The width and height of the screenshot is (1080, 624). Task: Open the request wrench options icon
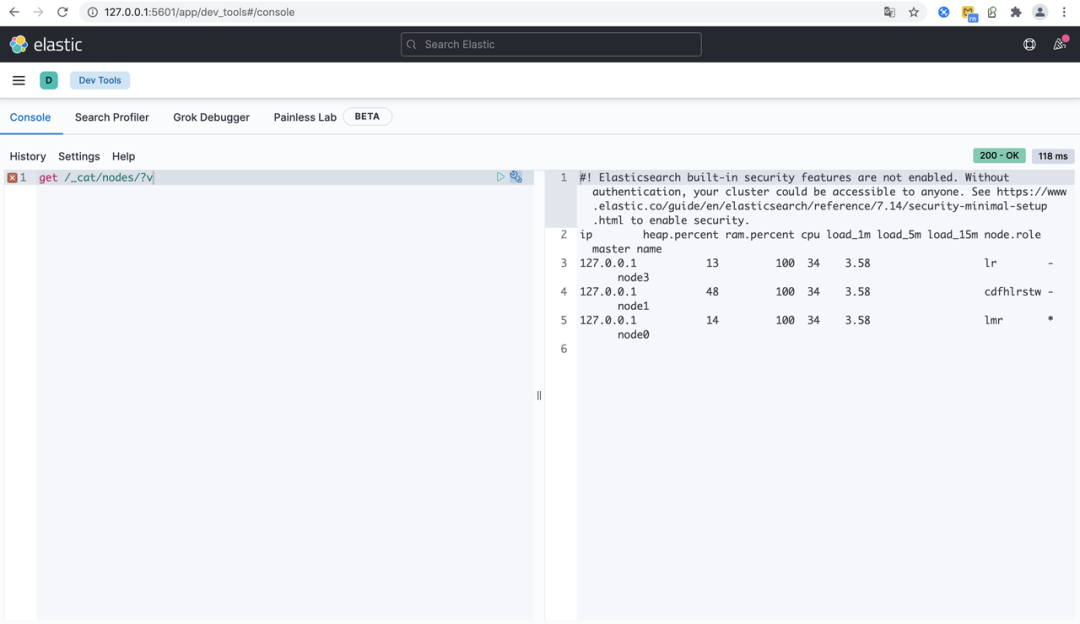(x=516, y=177)
